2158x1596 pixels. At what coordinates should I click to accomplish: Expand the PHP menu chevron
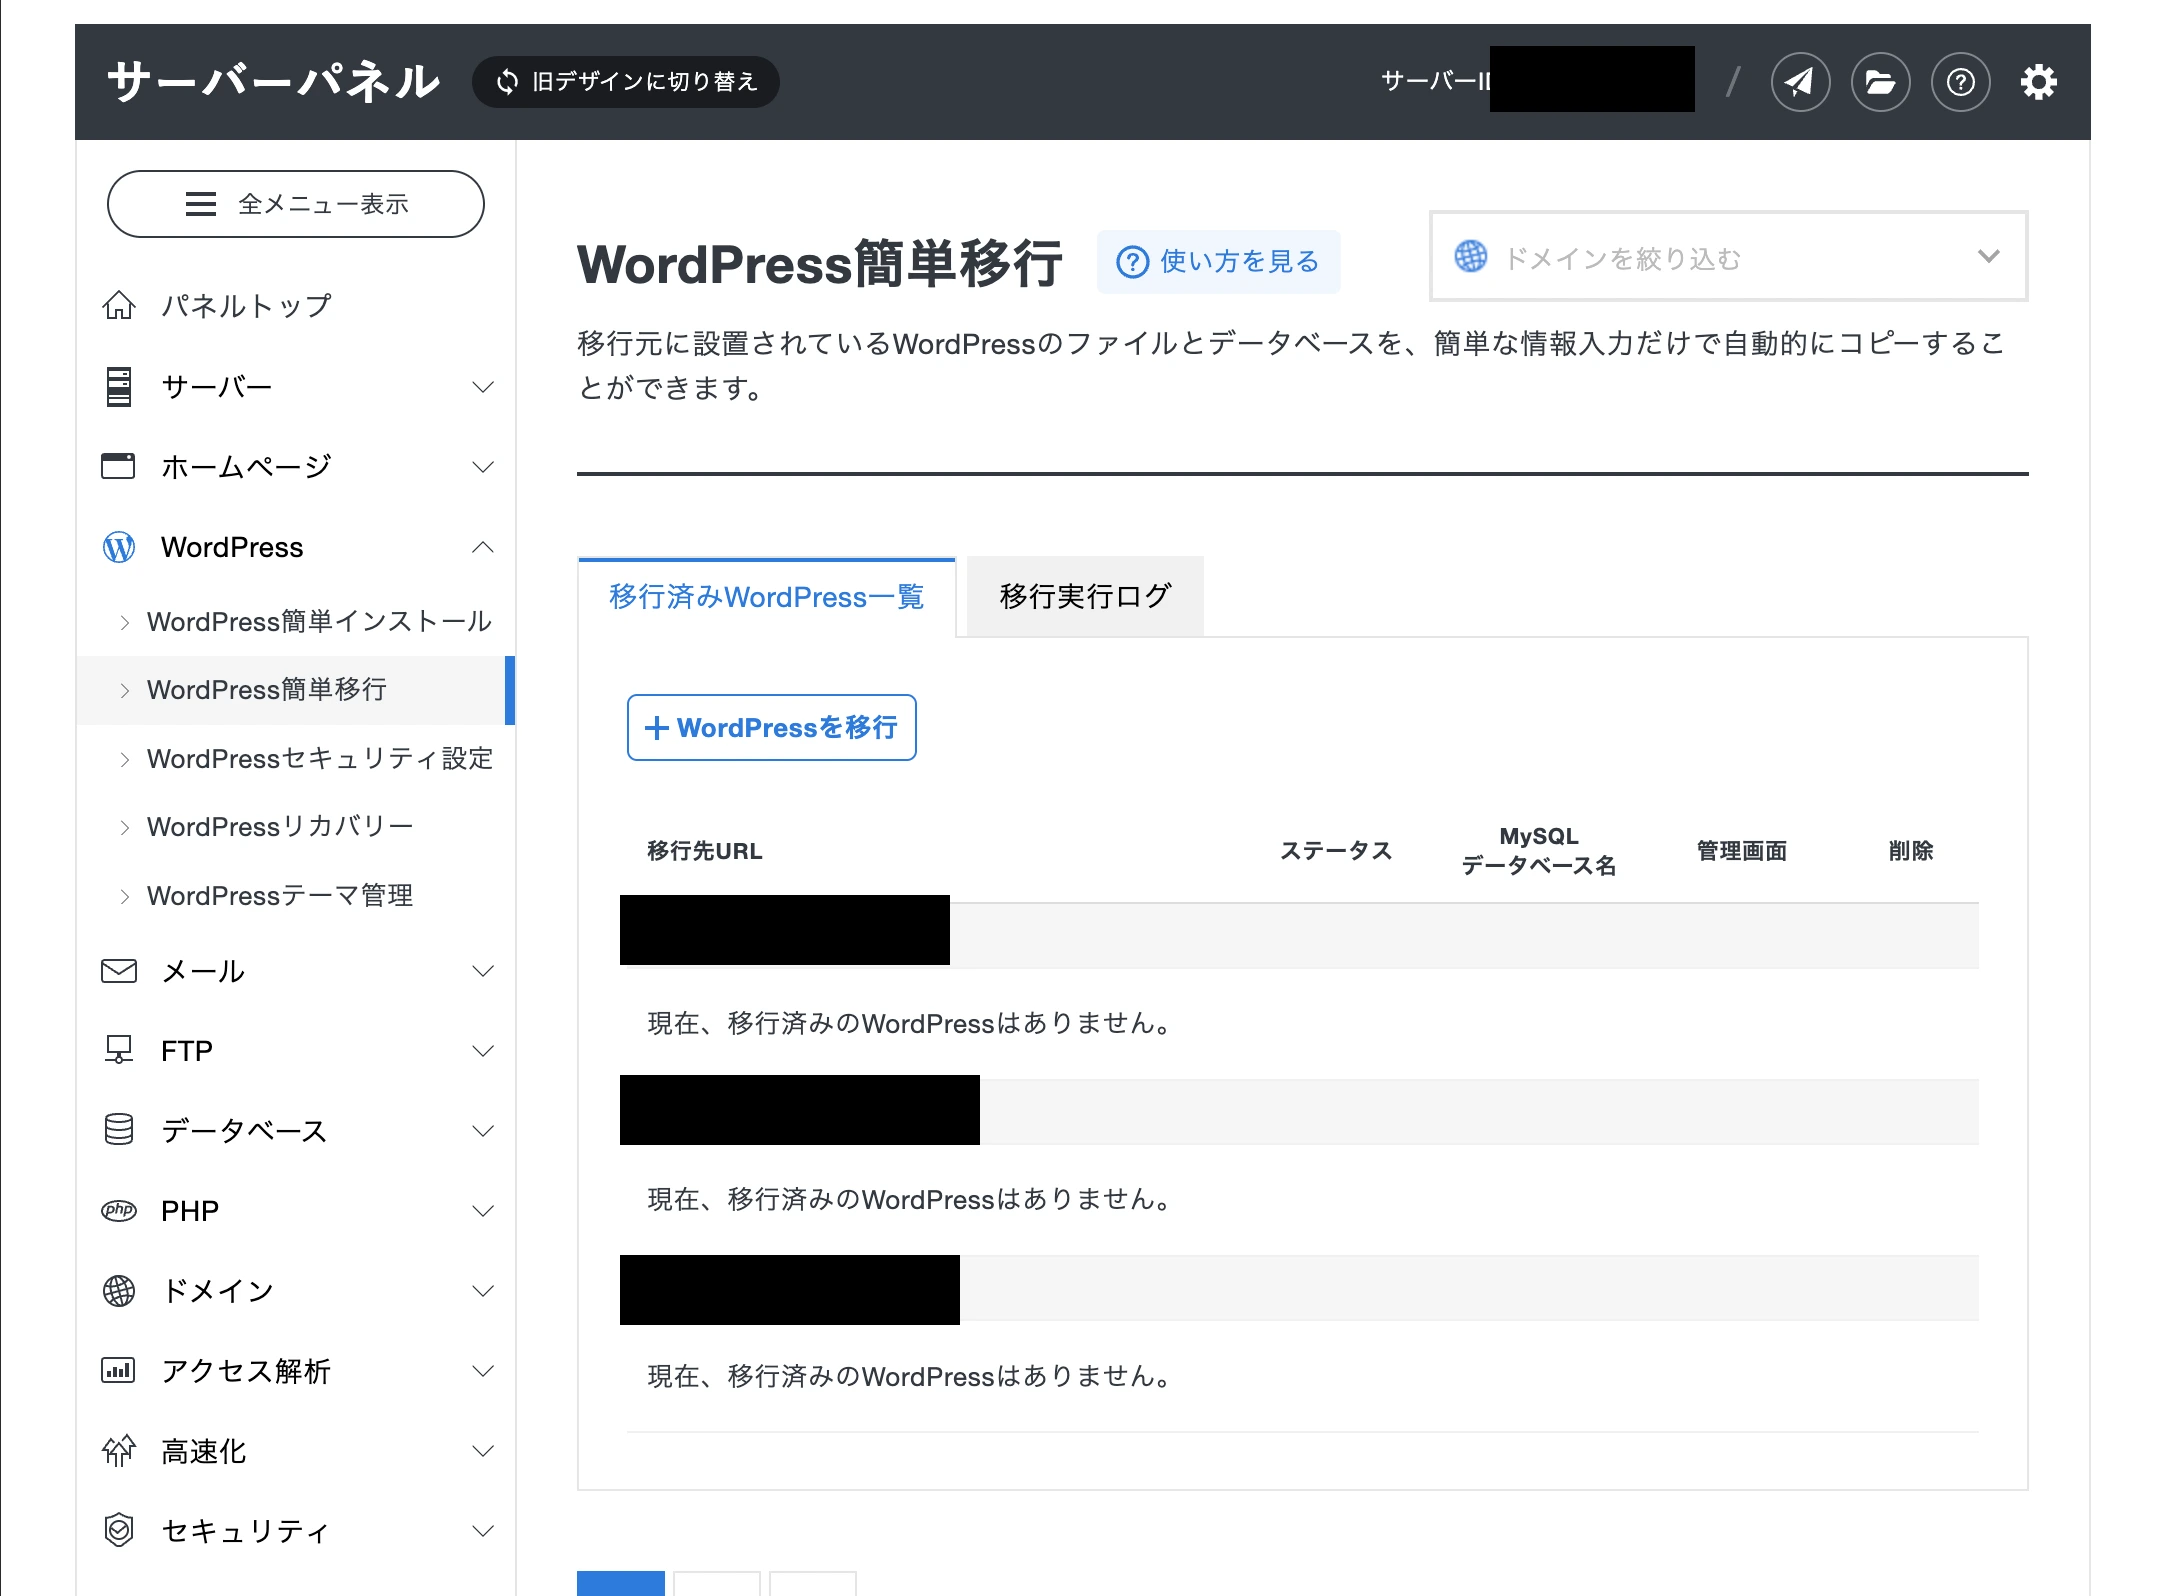tap(483, 1211)
